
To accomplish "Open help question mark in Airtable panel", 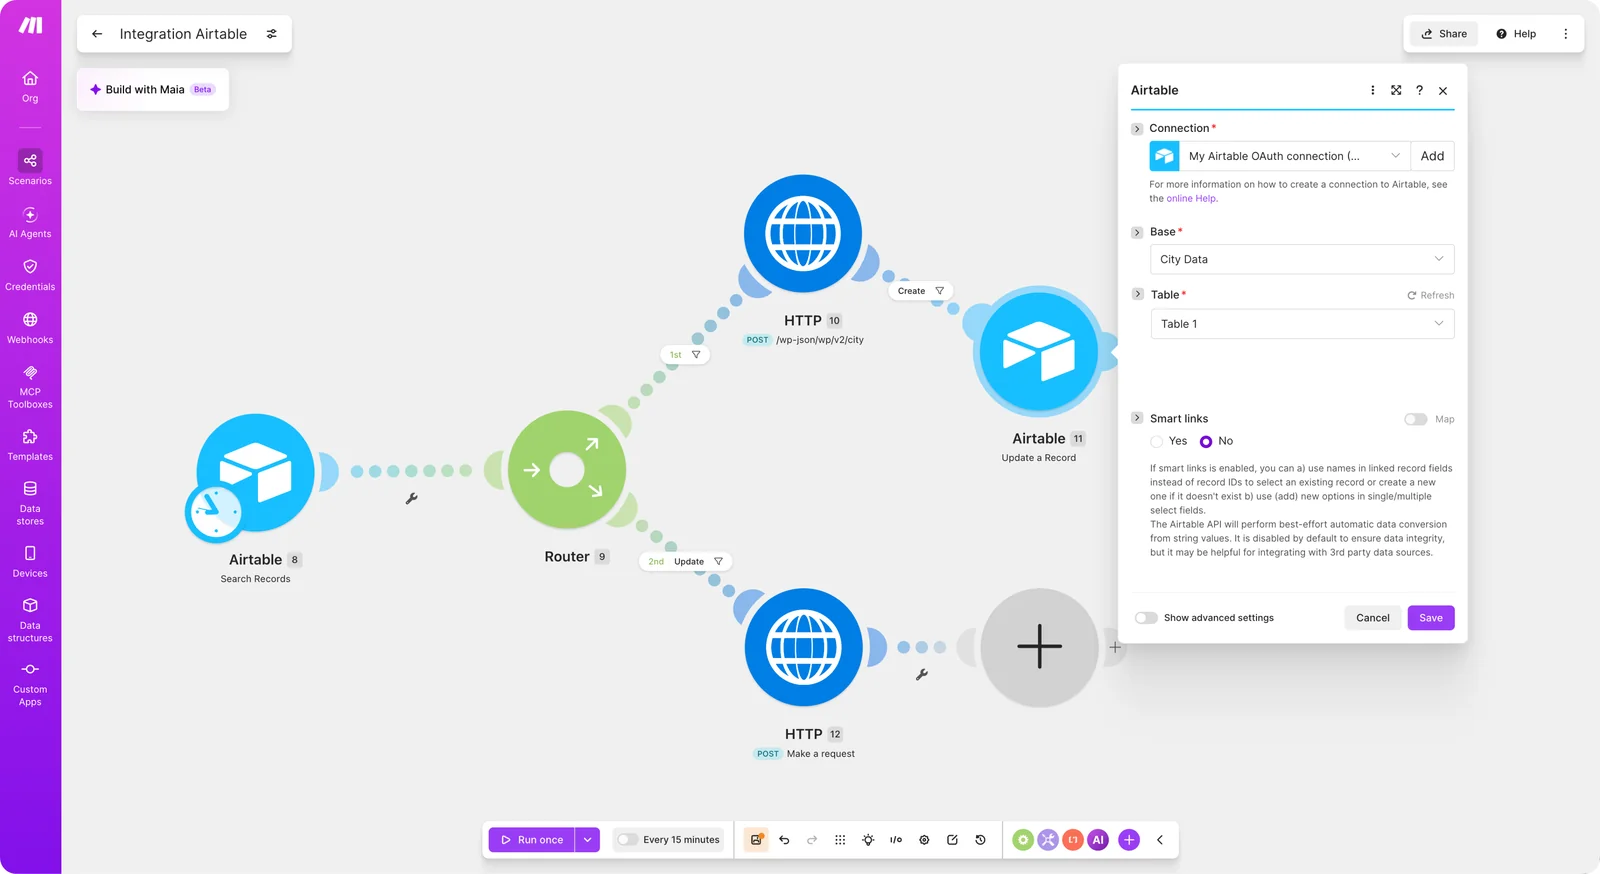I will click(x=1419, y=90).
